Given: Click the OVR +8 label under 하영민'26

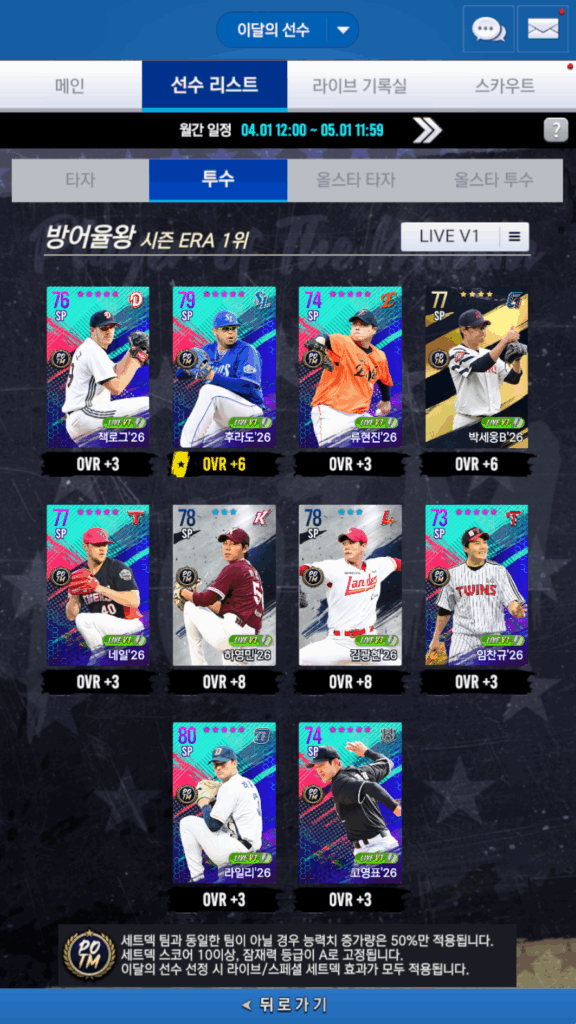Looking at the screenshot, I should (224, 682).
